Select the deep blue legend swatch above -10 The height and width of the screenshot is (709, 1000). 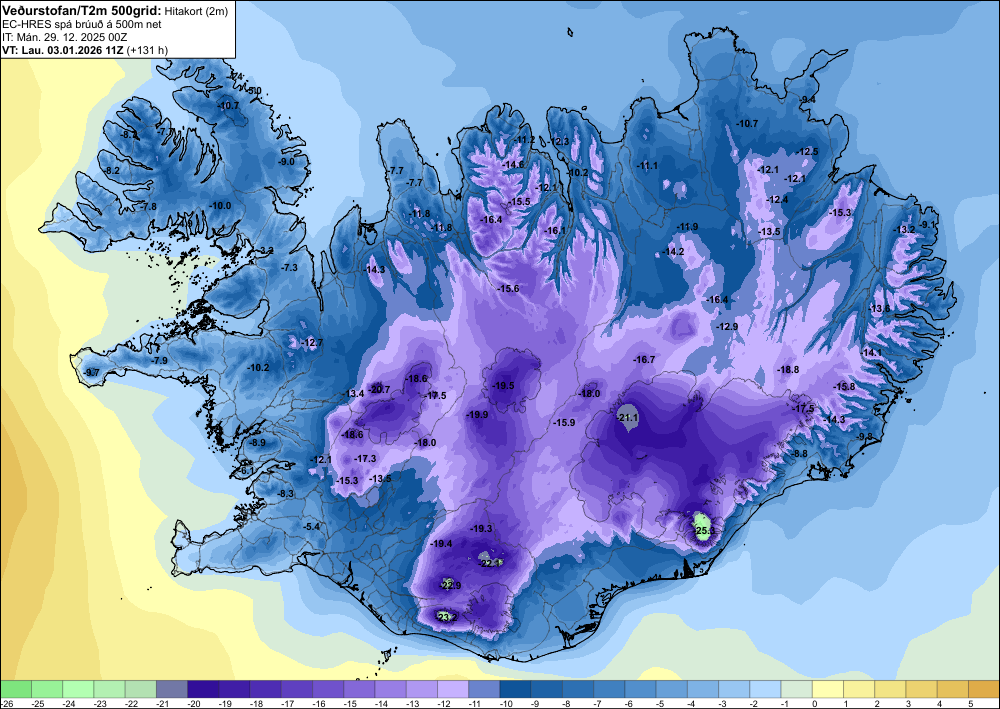click(515, 689)
